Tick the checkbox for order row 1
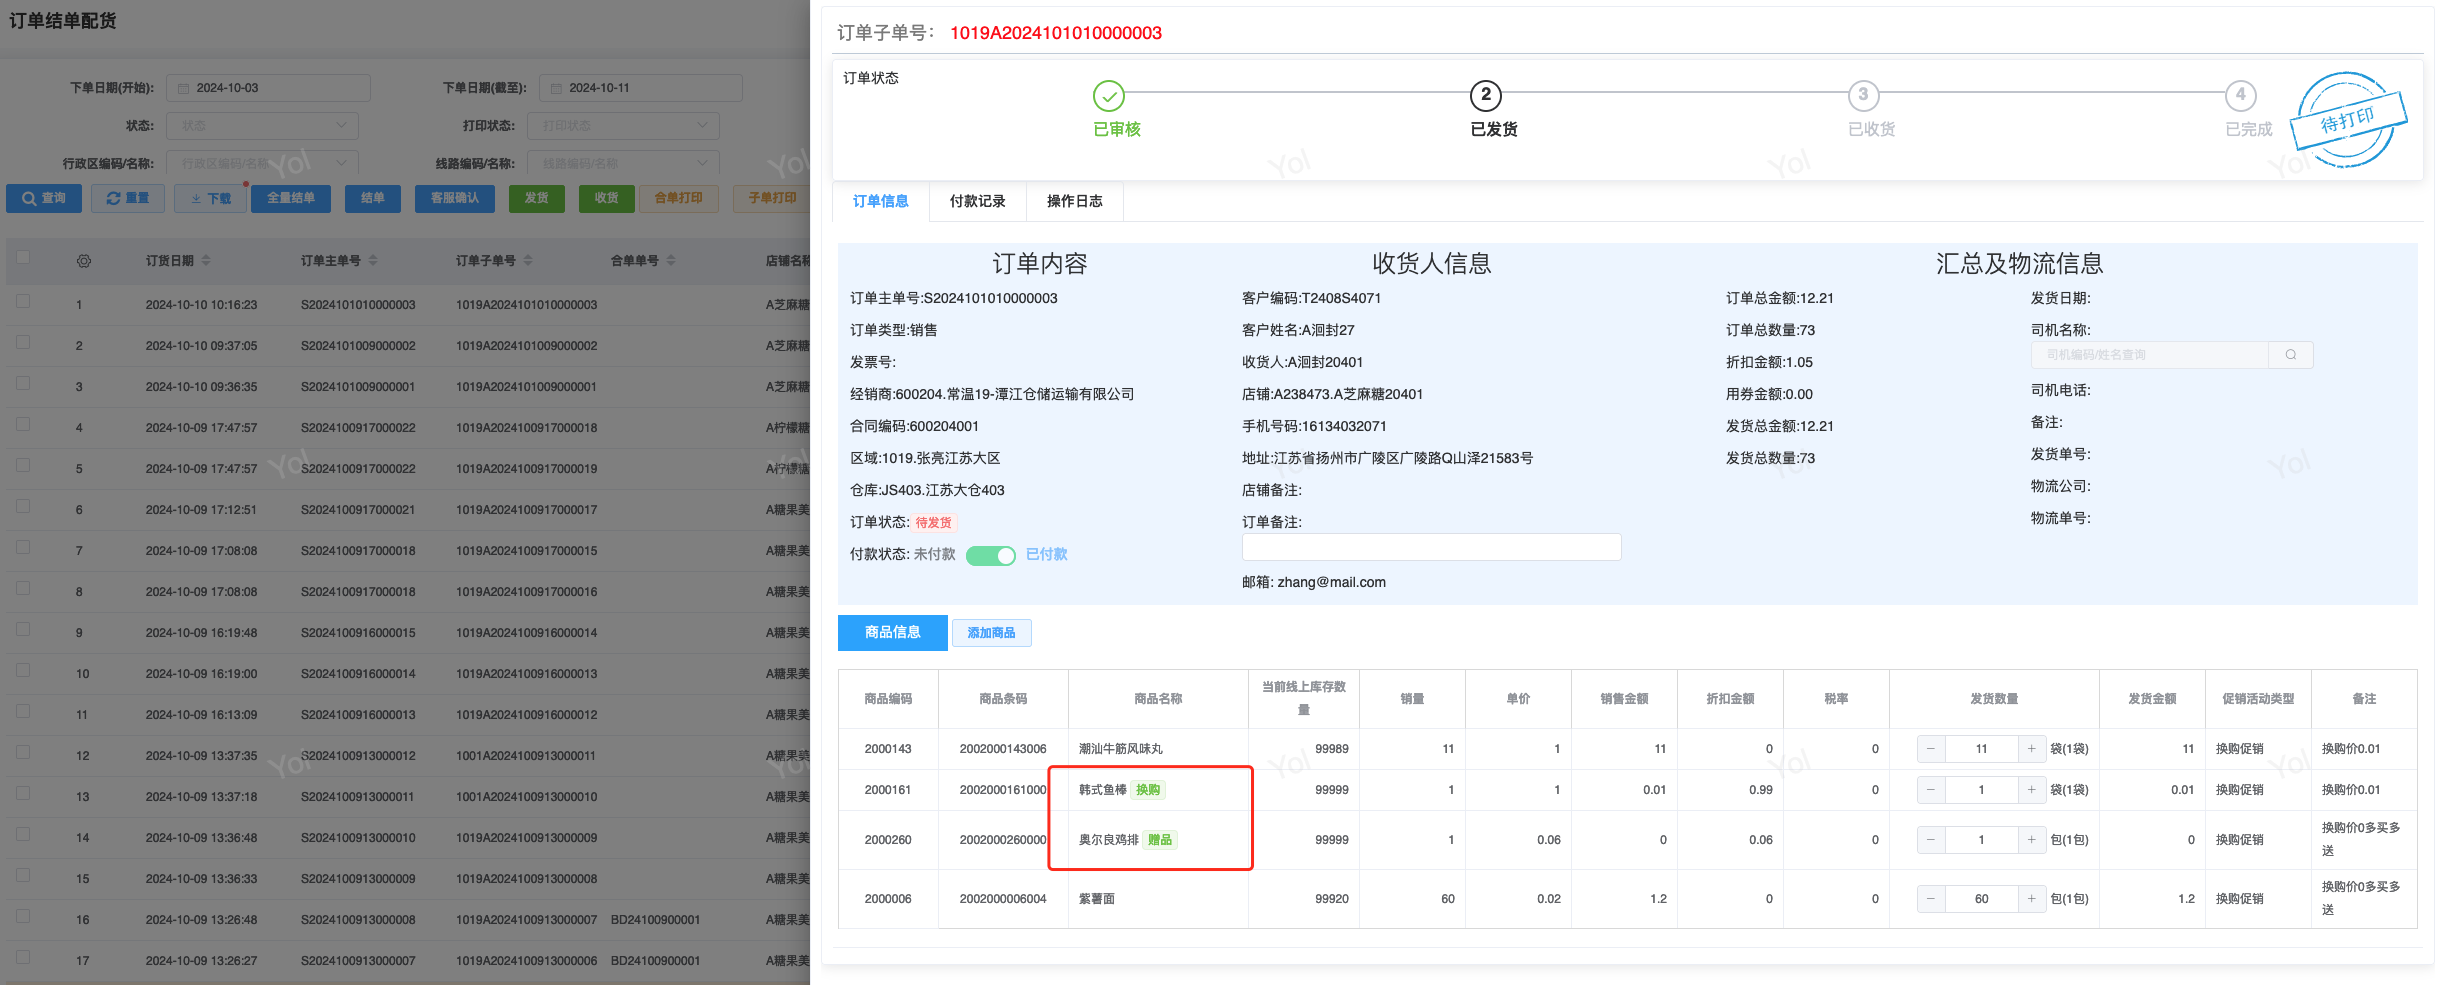This screenshot has height=985, width=2438. 23,301
